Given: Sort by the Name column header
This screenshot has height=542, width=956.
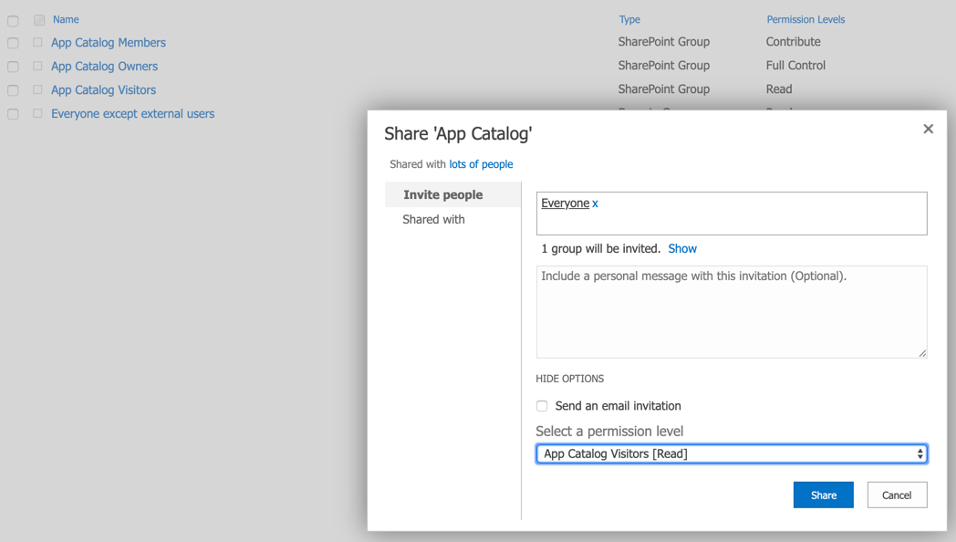Looking at the screenshot, I should pos(66,20).
